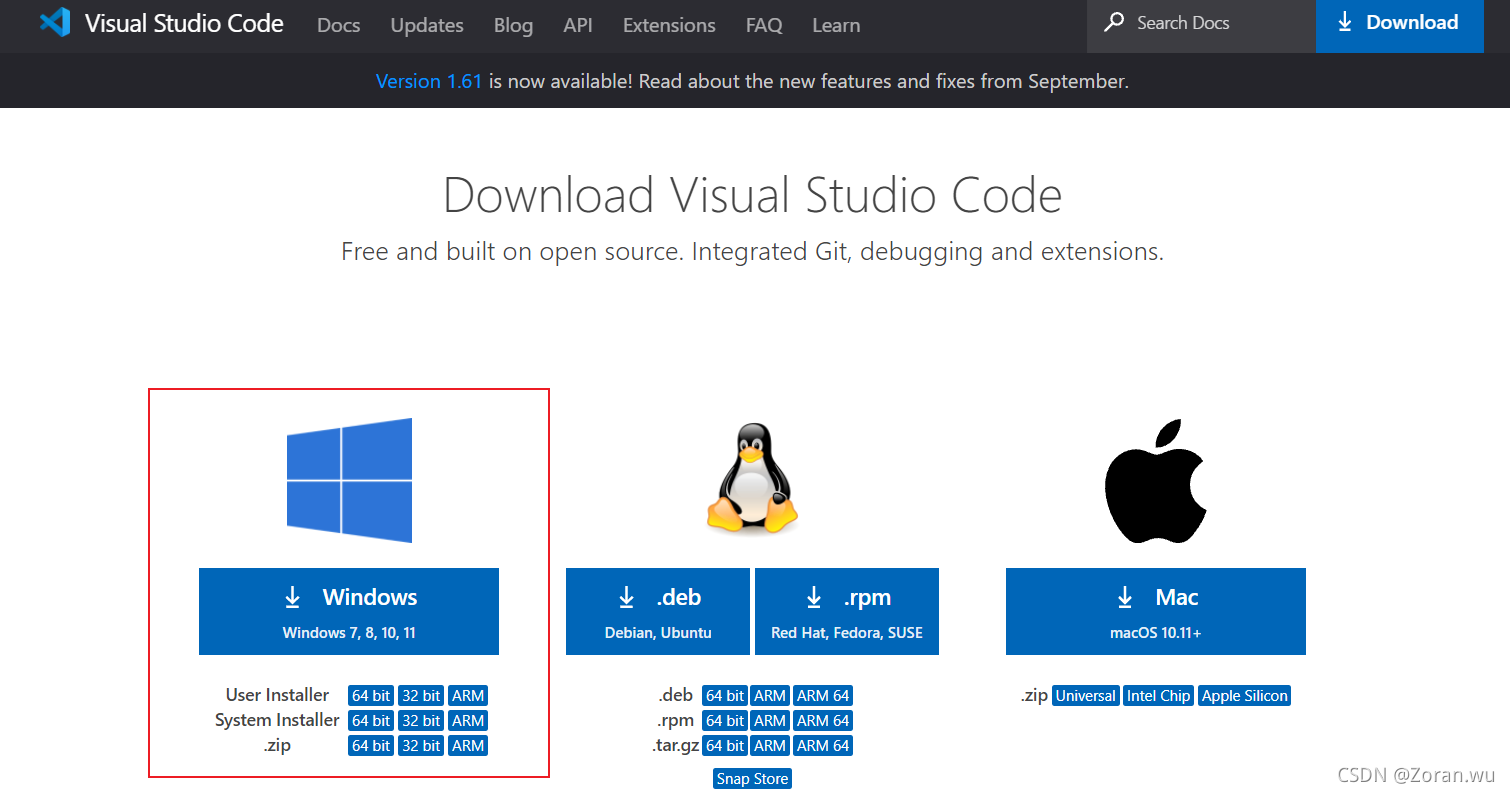
Task: Download Linux .tar.gz ARM 64 archive
Action: (x=823, y=746)
